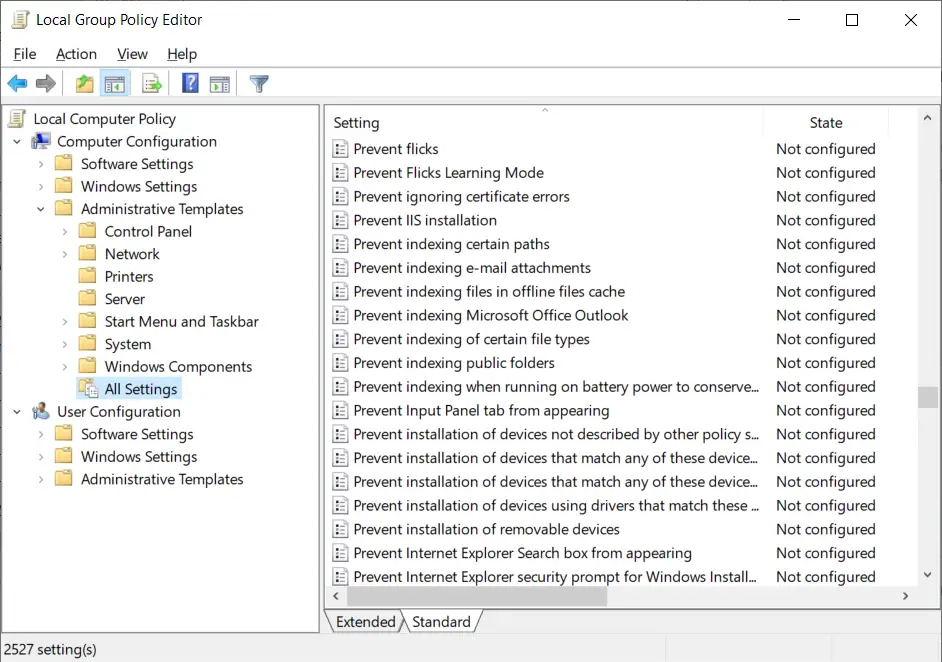Click the All Settings folder icon
The width and height of the screenshot is (942, 662).
tap(88, 389)
